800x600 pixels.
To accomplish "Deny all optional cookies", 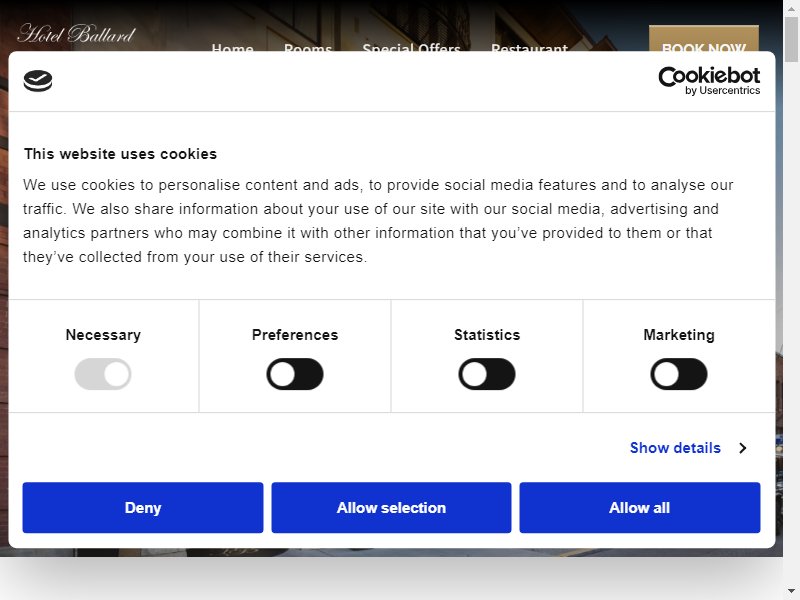I will click(x=143, y=508).
